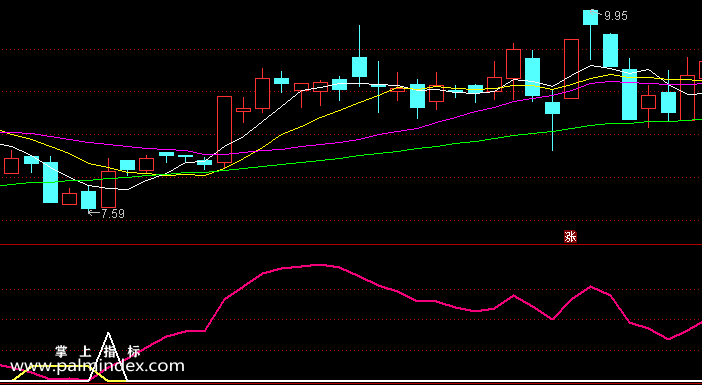Click the cyan candle at the 7.59 low
Image resolution: width=702 pixels, height=385 pixels.
(88, 200)
